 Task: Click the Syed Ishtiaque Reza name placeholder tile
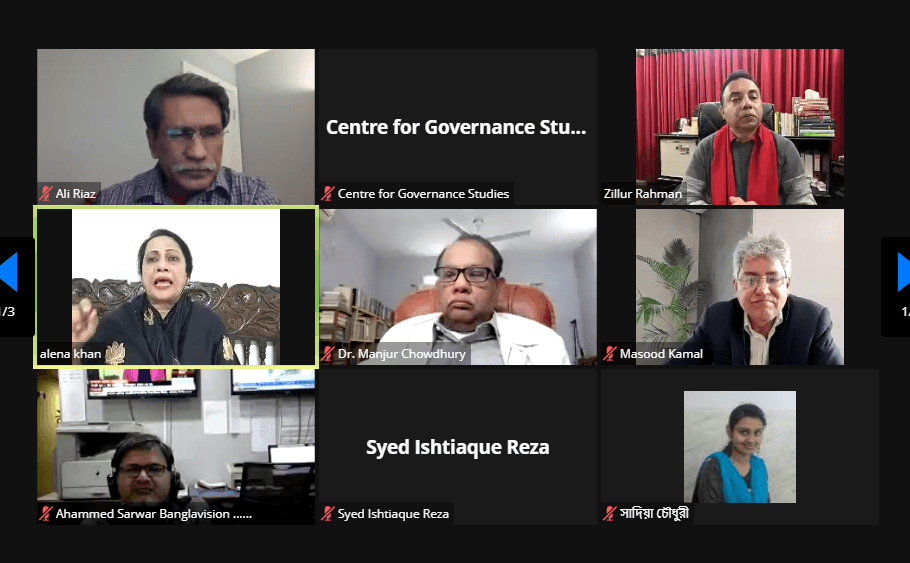458,447
